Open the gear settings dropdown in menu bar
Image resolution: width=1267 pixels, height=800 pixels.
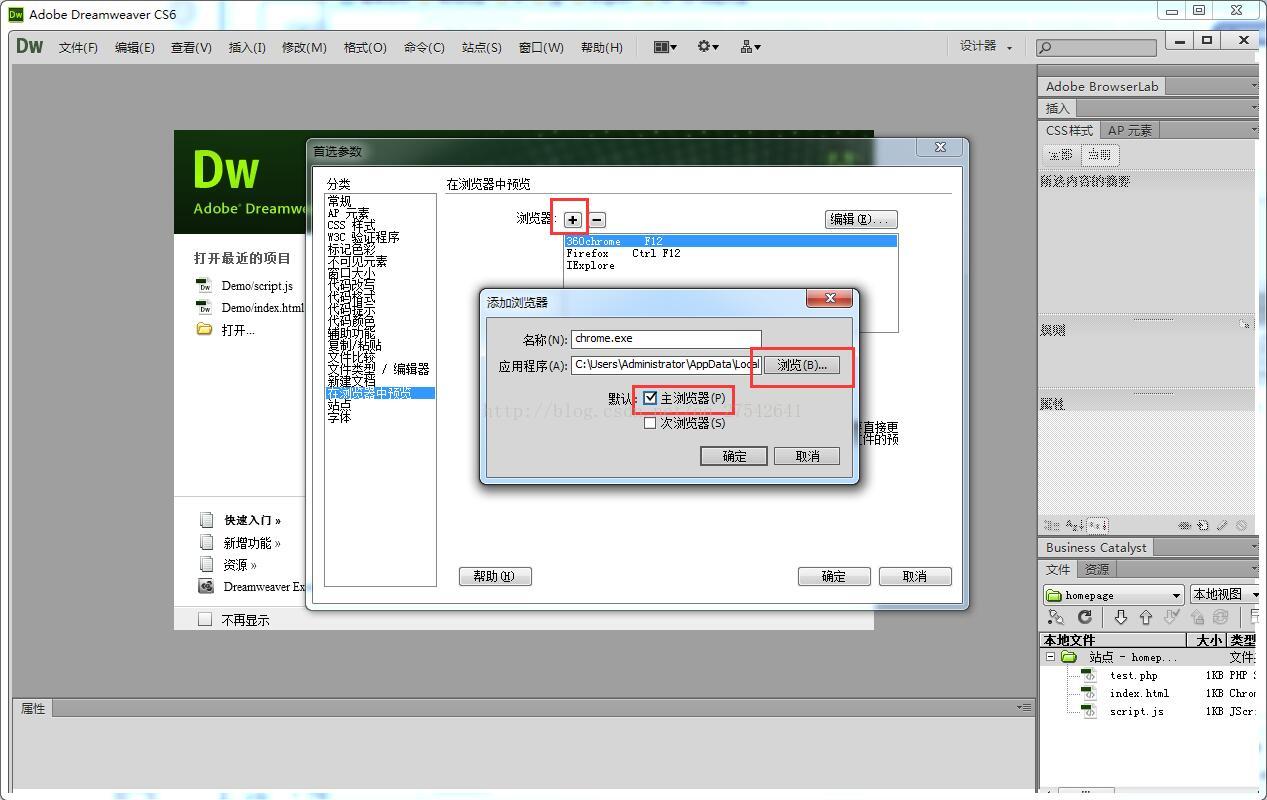click(708, 47)
